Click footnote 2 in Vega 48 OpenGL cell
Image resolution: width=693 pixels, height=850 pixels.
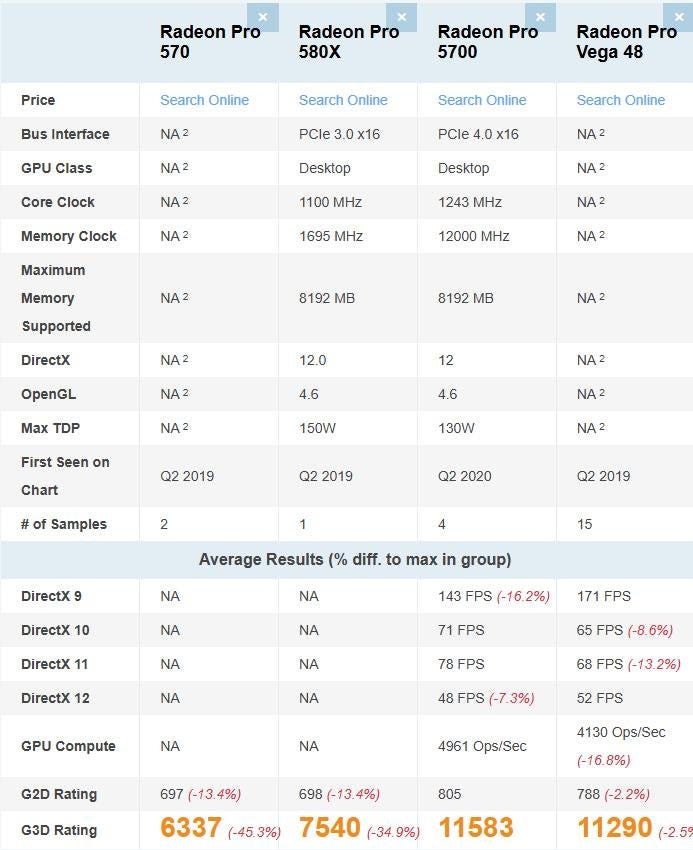(x=601, y=392)
